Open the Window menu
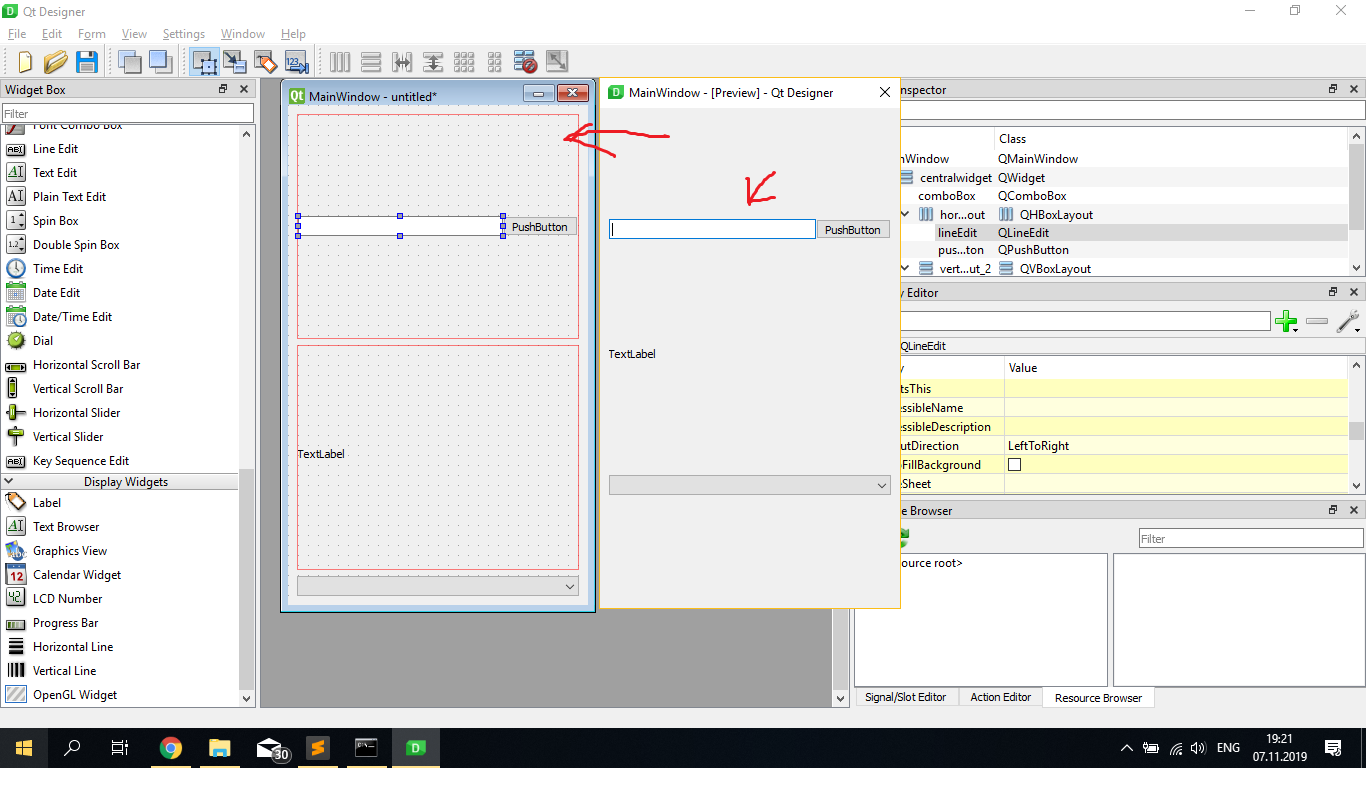This screenshot has height=800, width=1366. coord(243,34)
